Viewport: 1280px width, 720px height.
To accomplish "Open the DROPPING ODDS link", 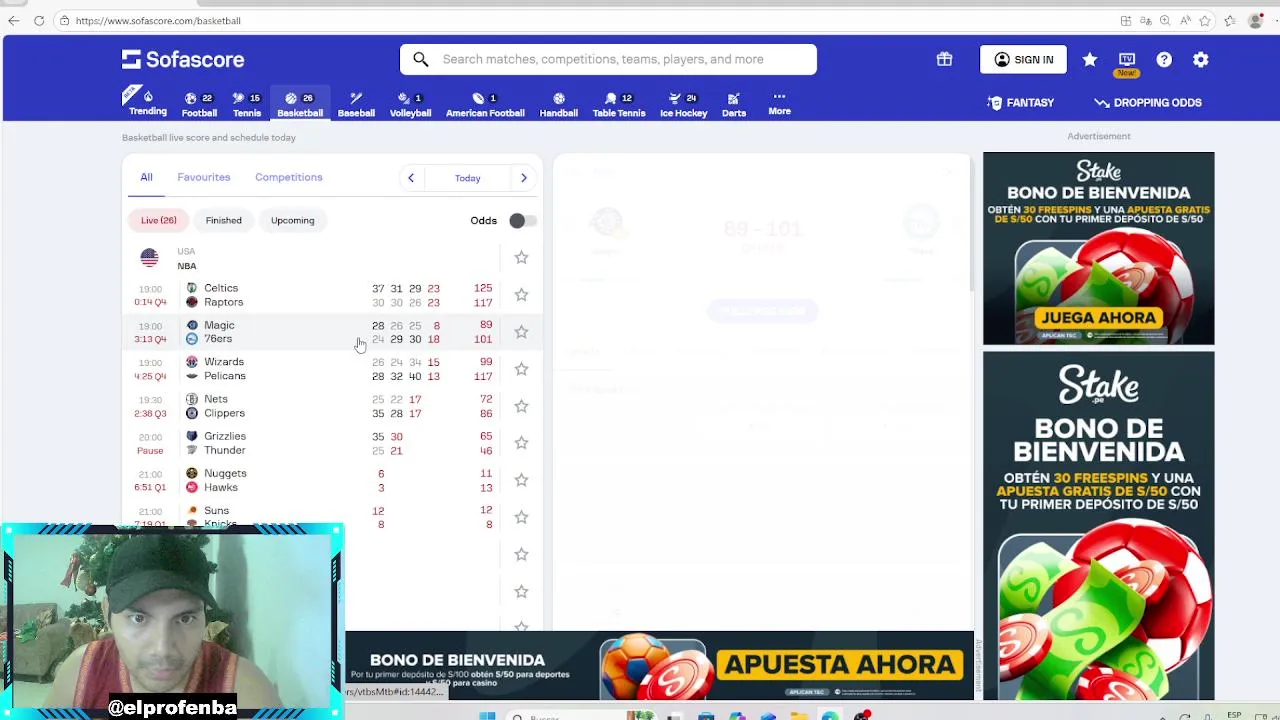I will click(1148, 103).
